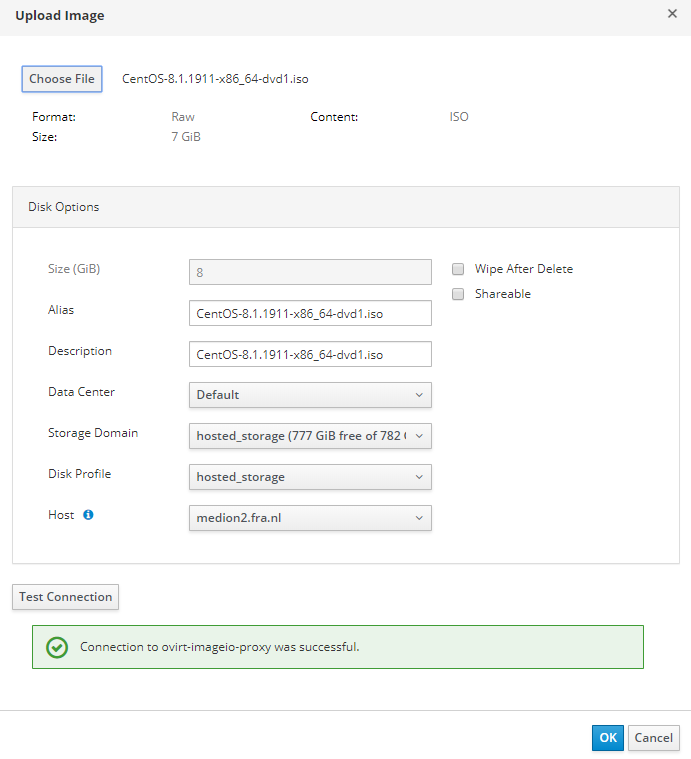The width and height of the screenshot is (691, 759).
Task: Click the Disk Options section header
Action: (x=64, y=207)
